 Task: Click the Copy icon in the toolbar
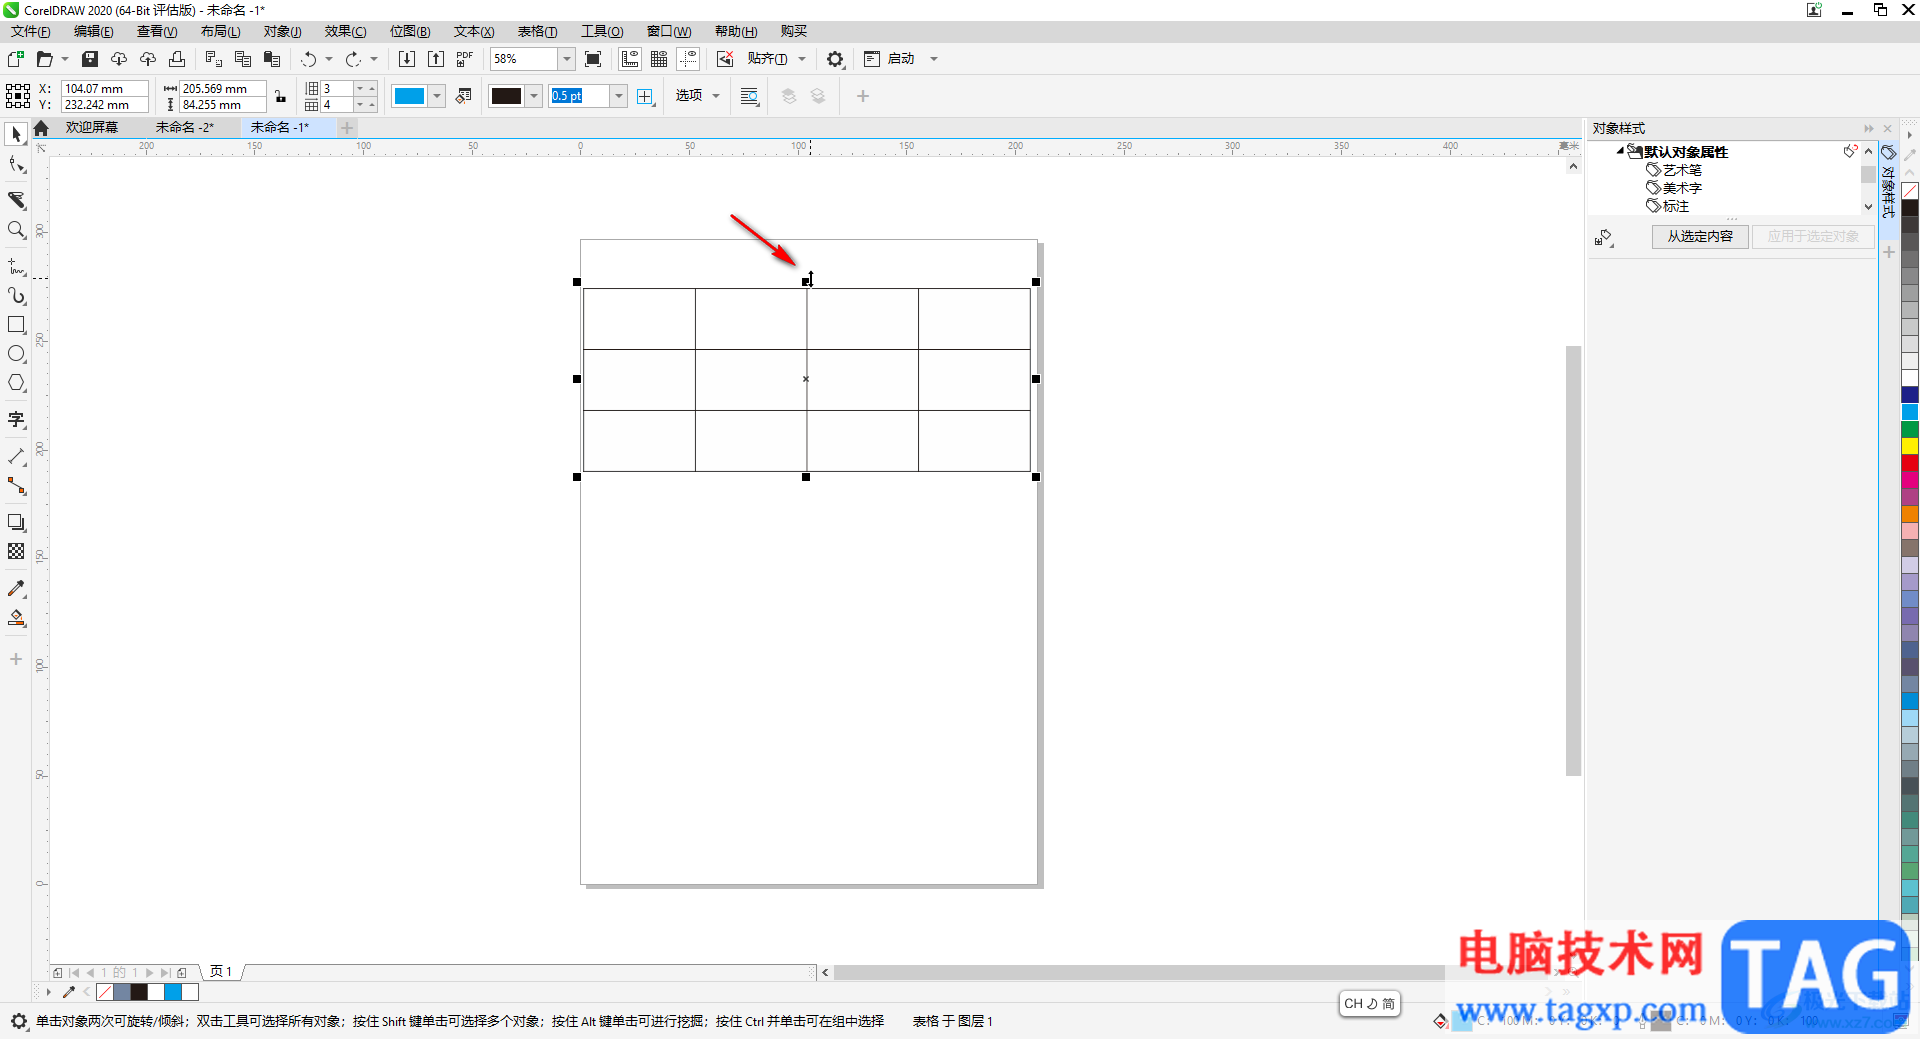242,59
